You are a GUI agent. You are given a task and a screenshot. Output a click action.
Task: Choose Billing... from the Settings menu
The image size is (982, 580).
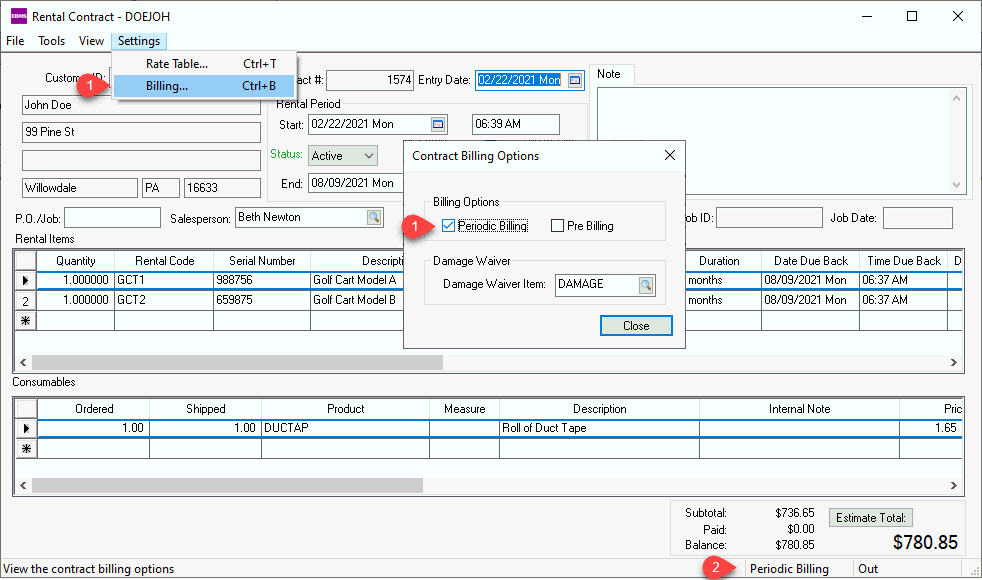167,86
